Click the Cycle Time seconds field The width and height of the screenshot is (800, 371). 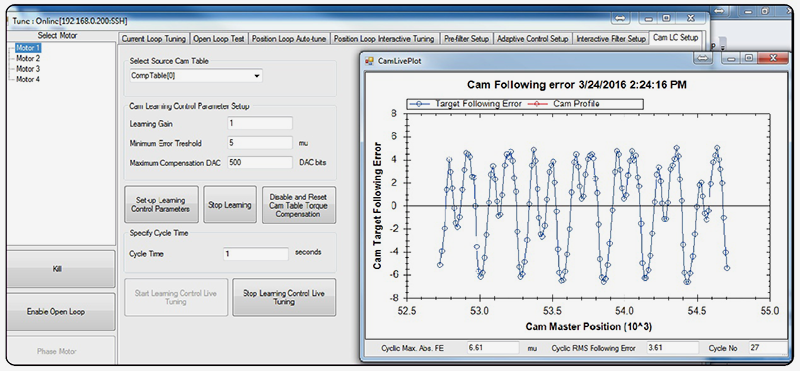click(256, 254)
